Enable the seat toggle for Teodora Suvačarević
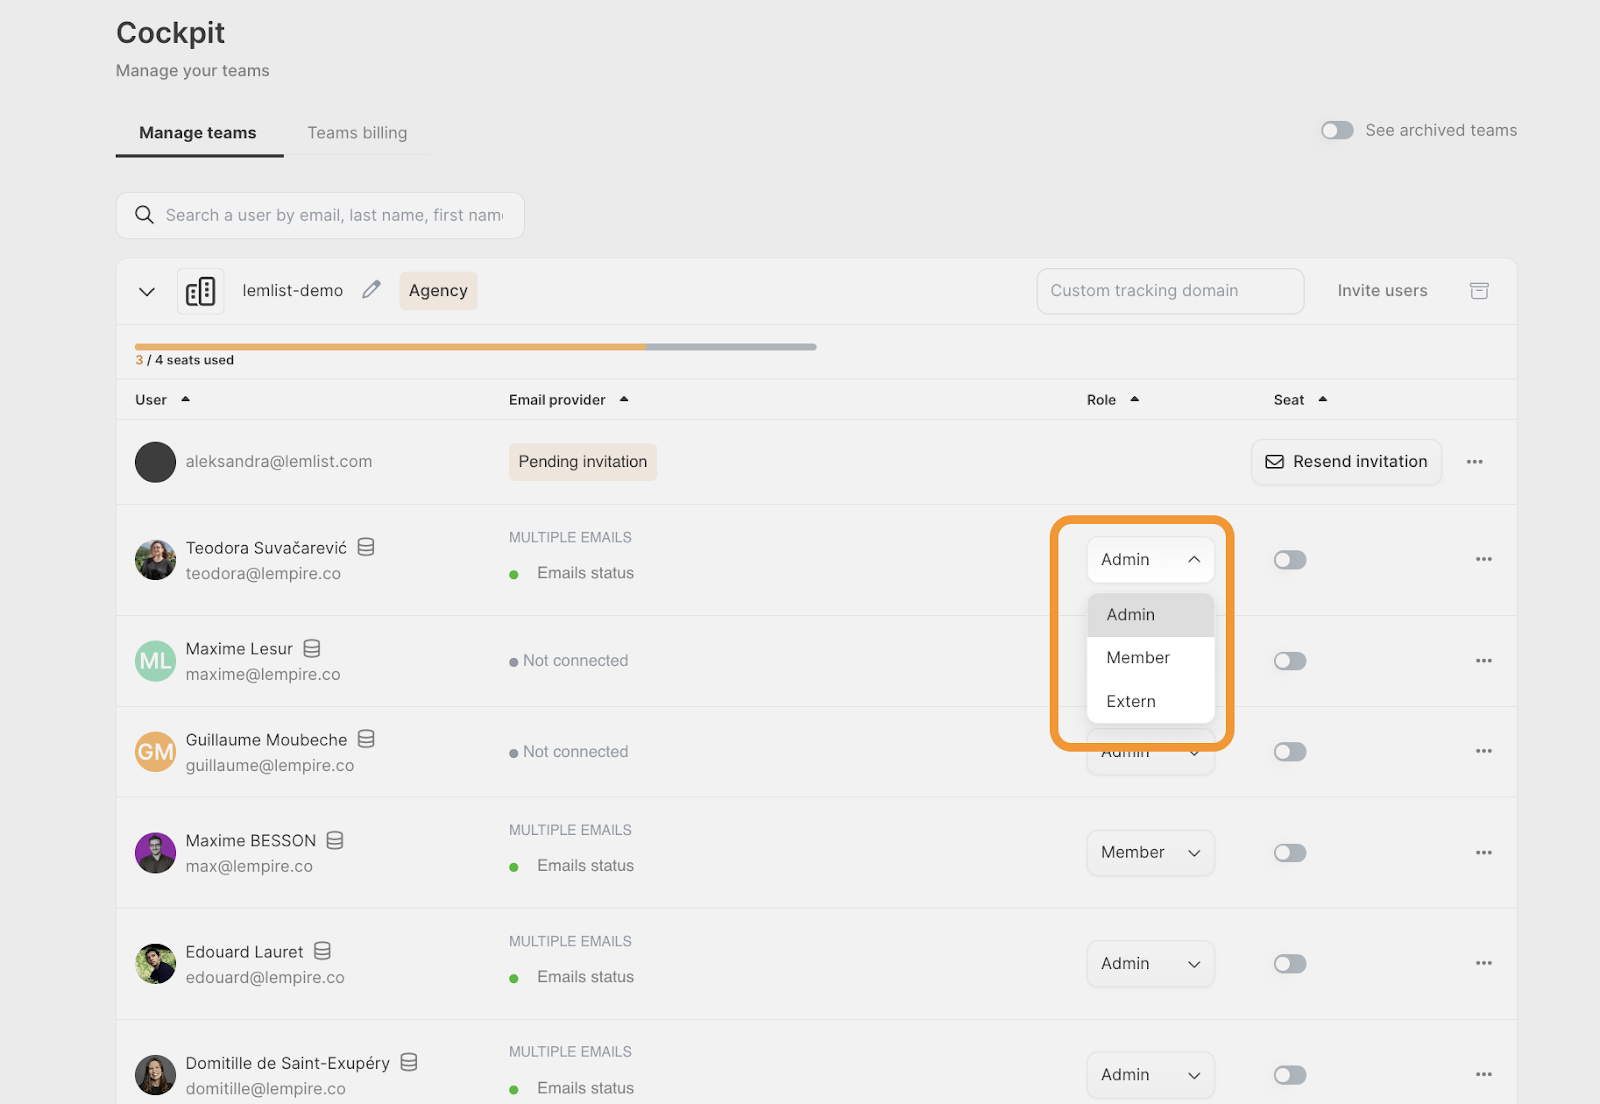Viewport: 1600px width, 1104px height. tap(1289, 560)
